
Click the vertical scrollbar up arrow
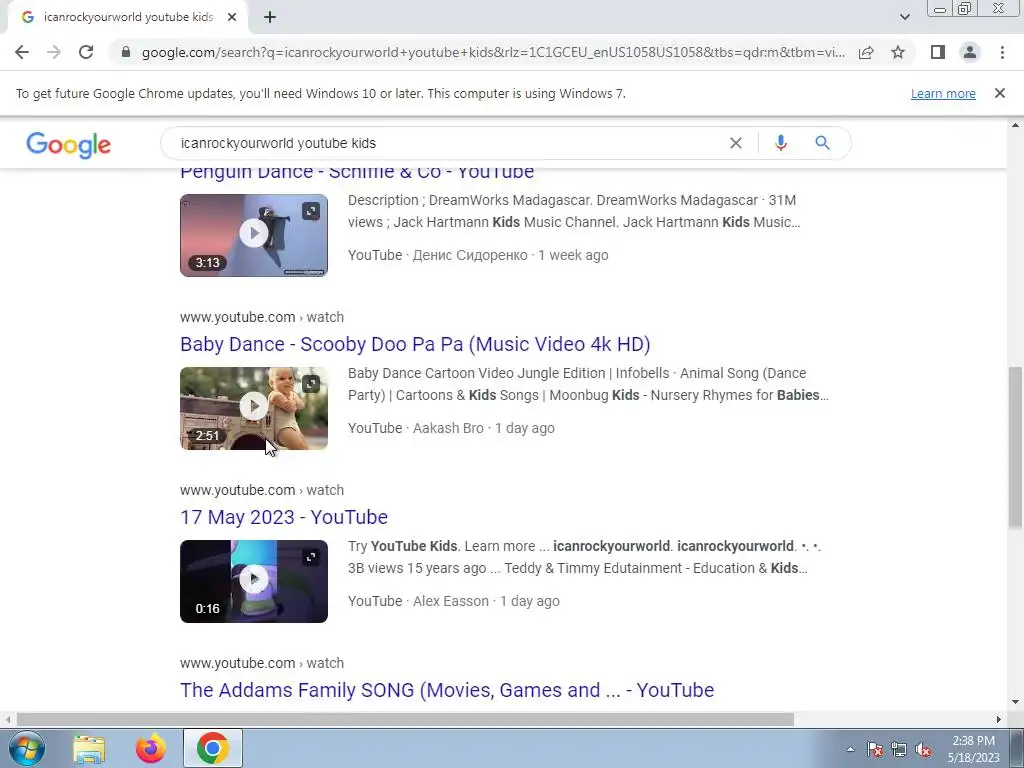click(1015, 125)
